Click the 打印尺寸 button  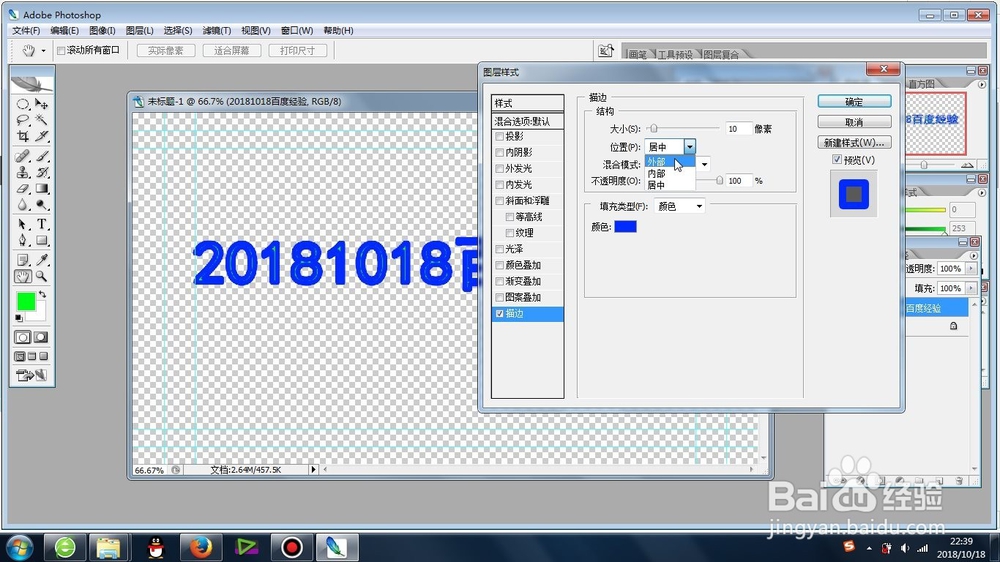point(298,50)
